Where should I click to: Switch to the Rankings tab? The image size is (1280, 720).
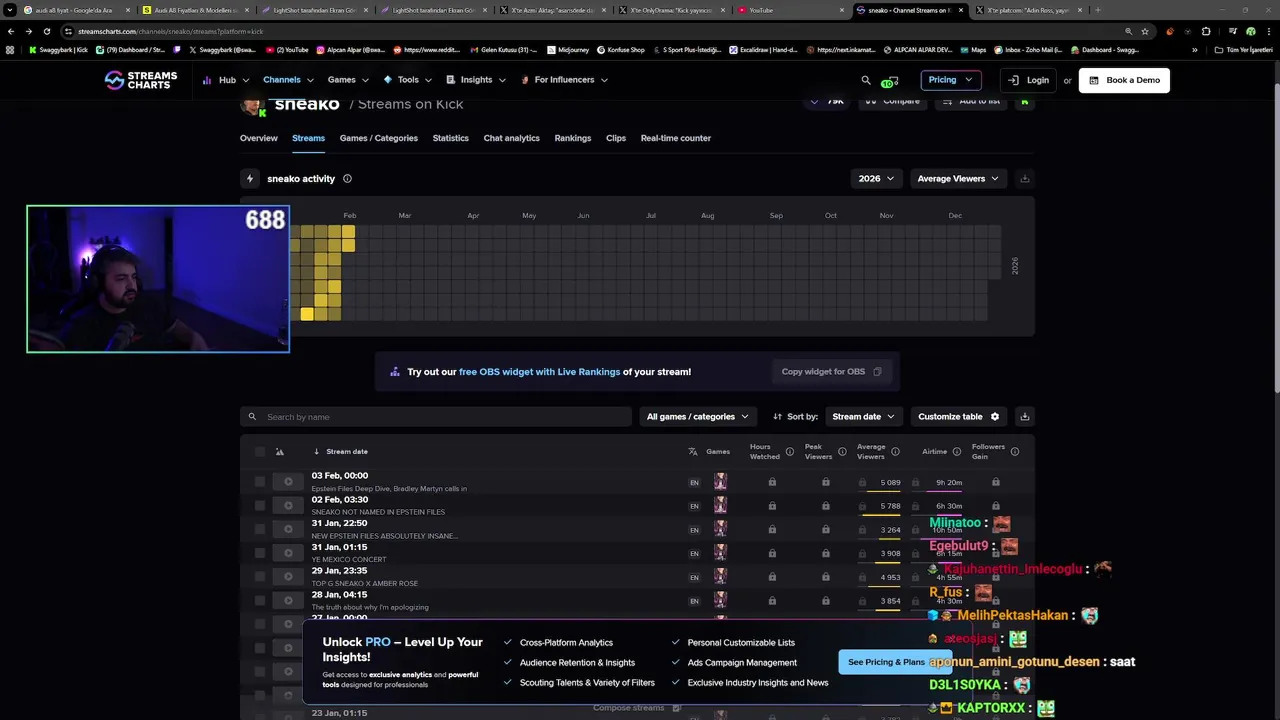tap(573, 138)
